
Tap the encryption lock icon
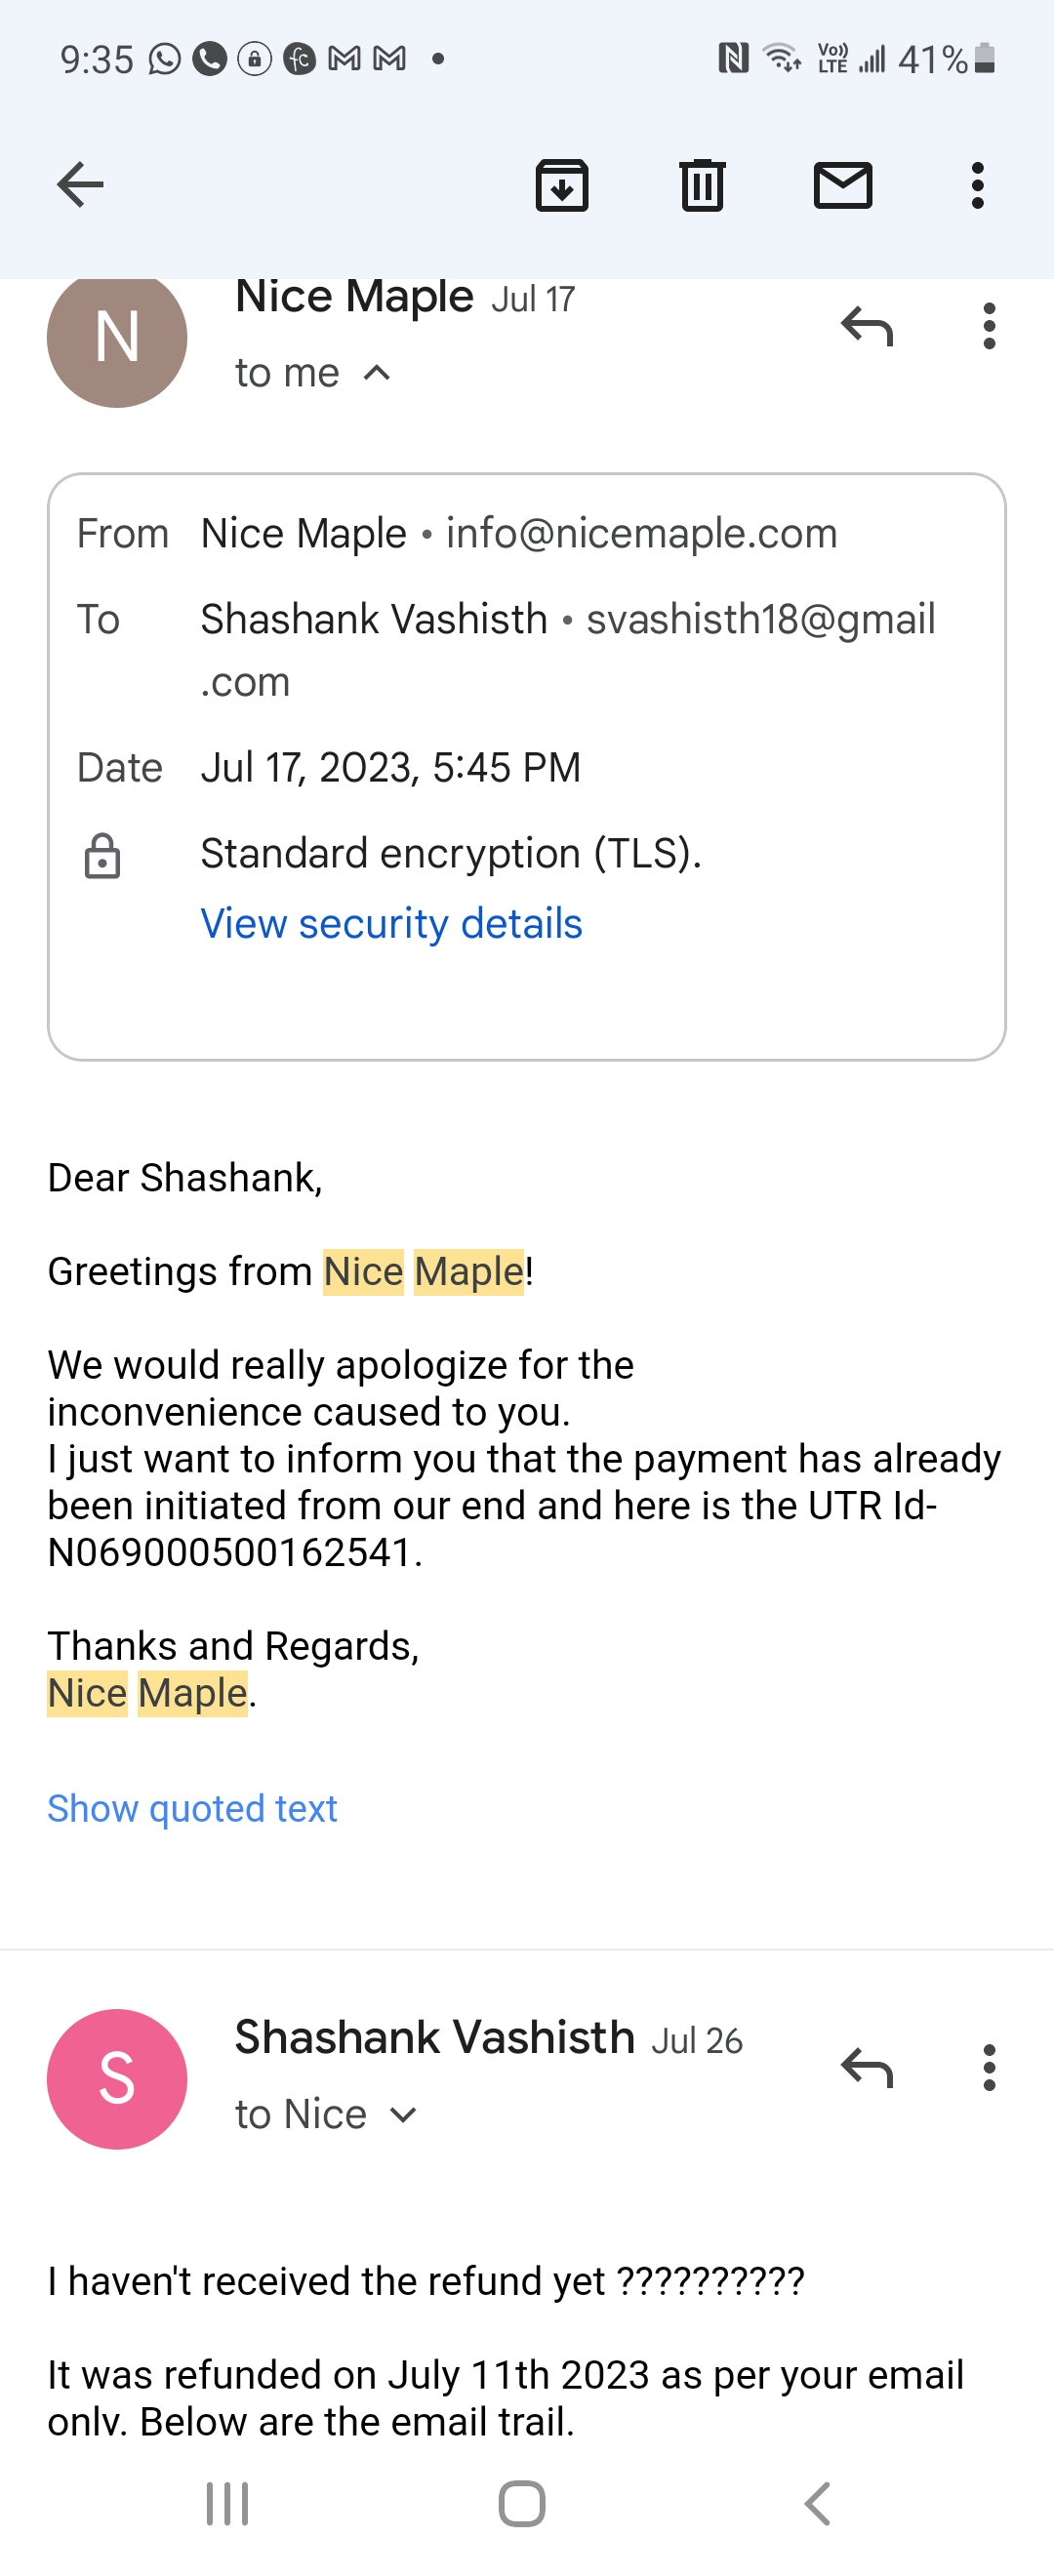102,856
